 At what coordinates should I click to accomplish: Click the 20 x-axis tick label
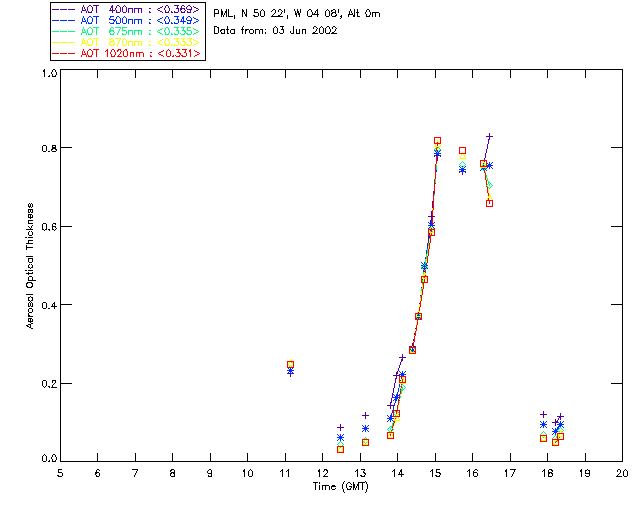coord(622,474)
